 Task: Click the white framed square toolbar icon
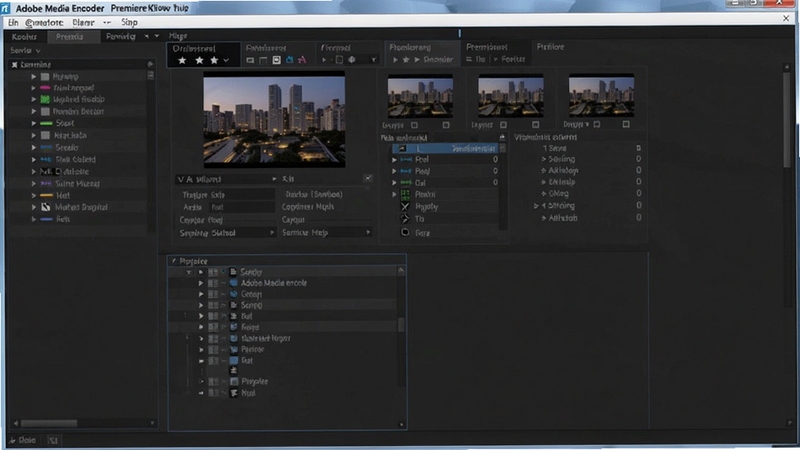tap(276, 60)
